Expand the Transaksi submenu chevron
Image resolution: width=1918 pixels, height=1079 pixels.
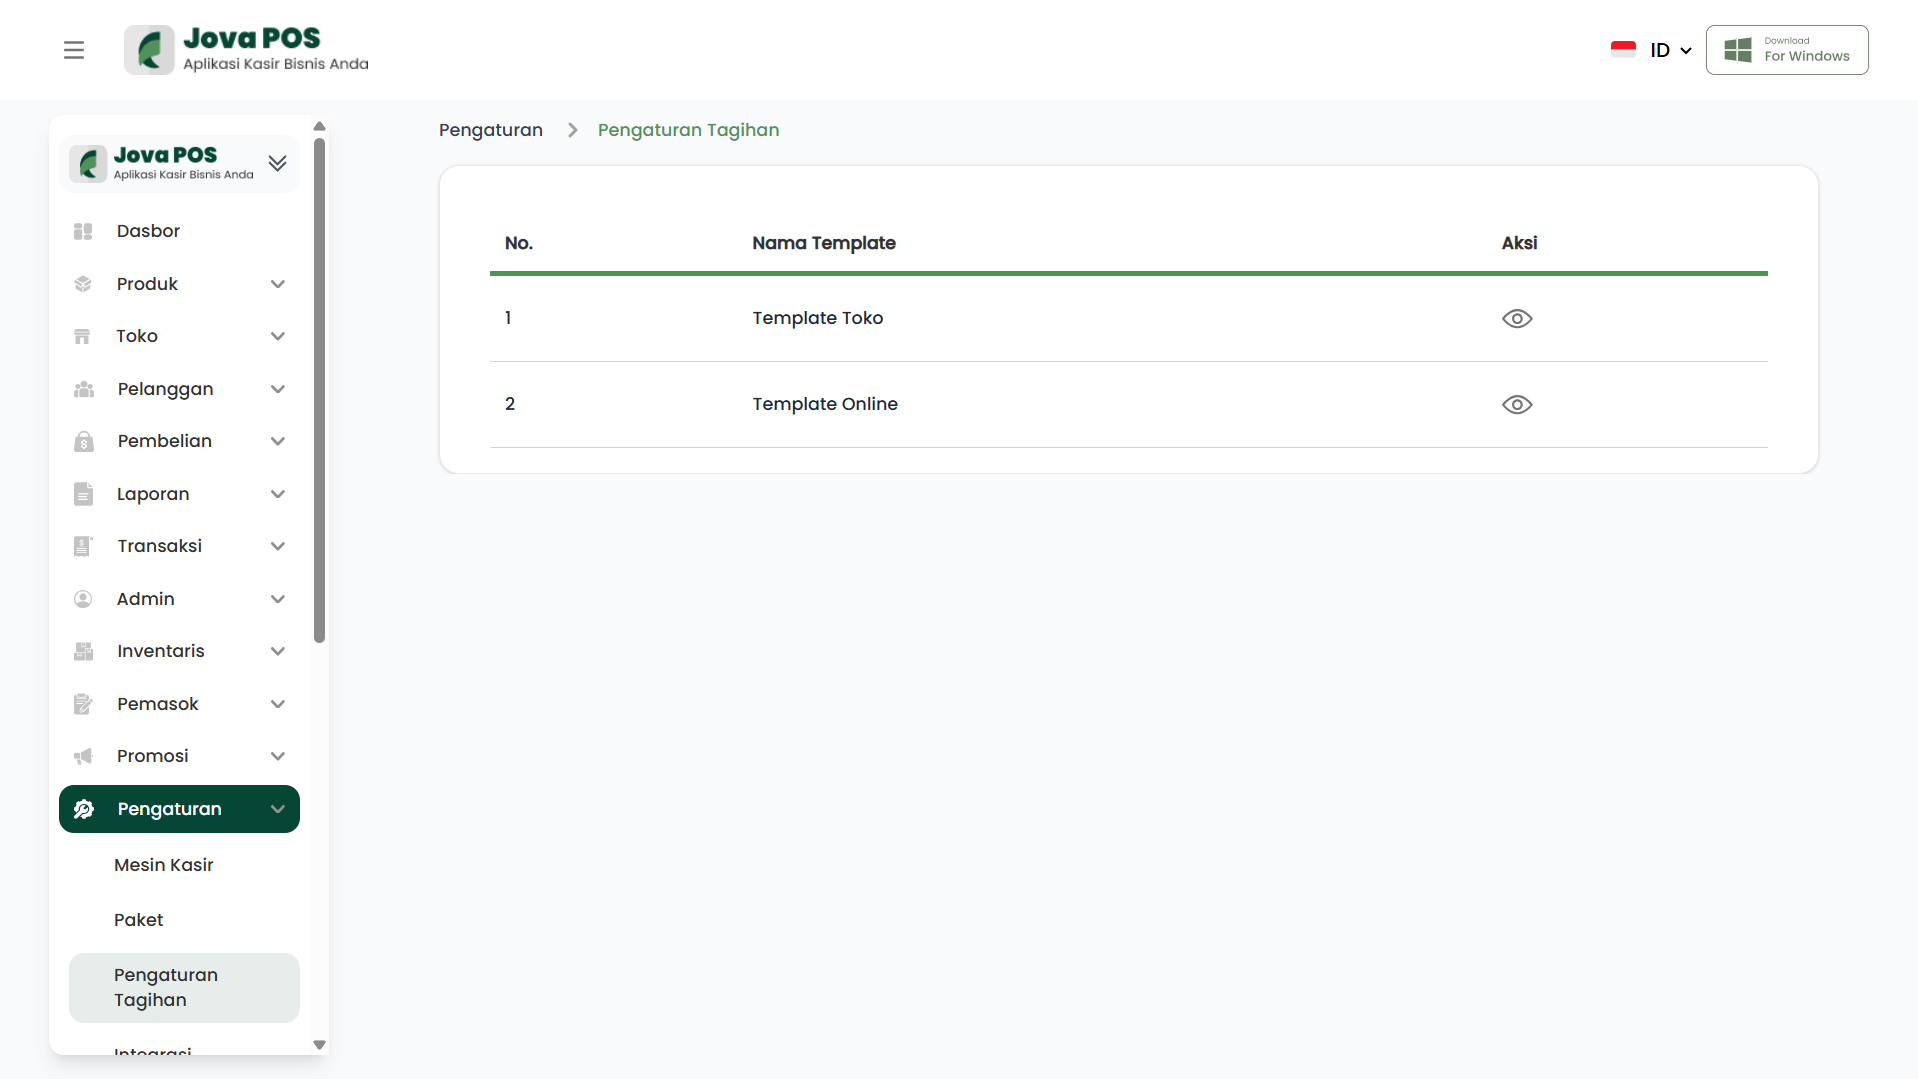tap(278, 546)
